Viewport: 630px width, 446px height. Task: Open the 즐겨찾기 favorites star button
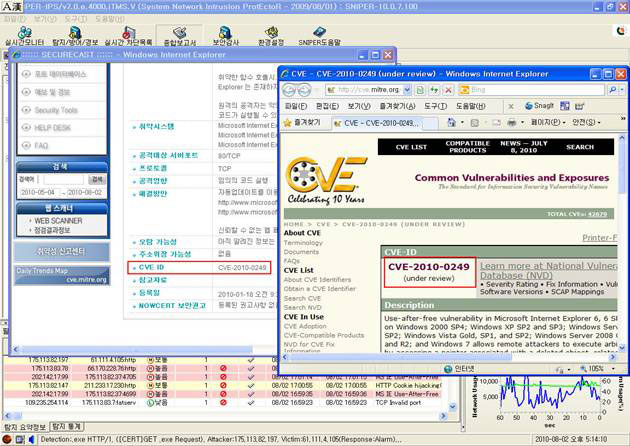(302, 123)
